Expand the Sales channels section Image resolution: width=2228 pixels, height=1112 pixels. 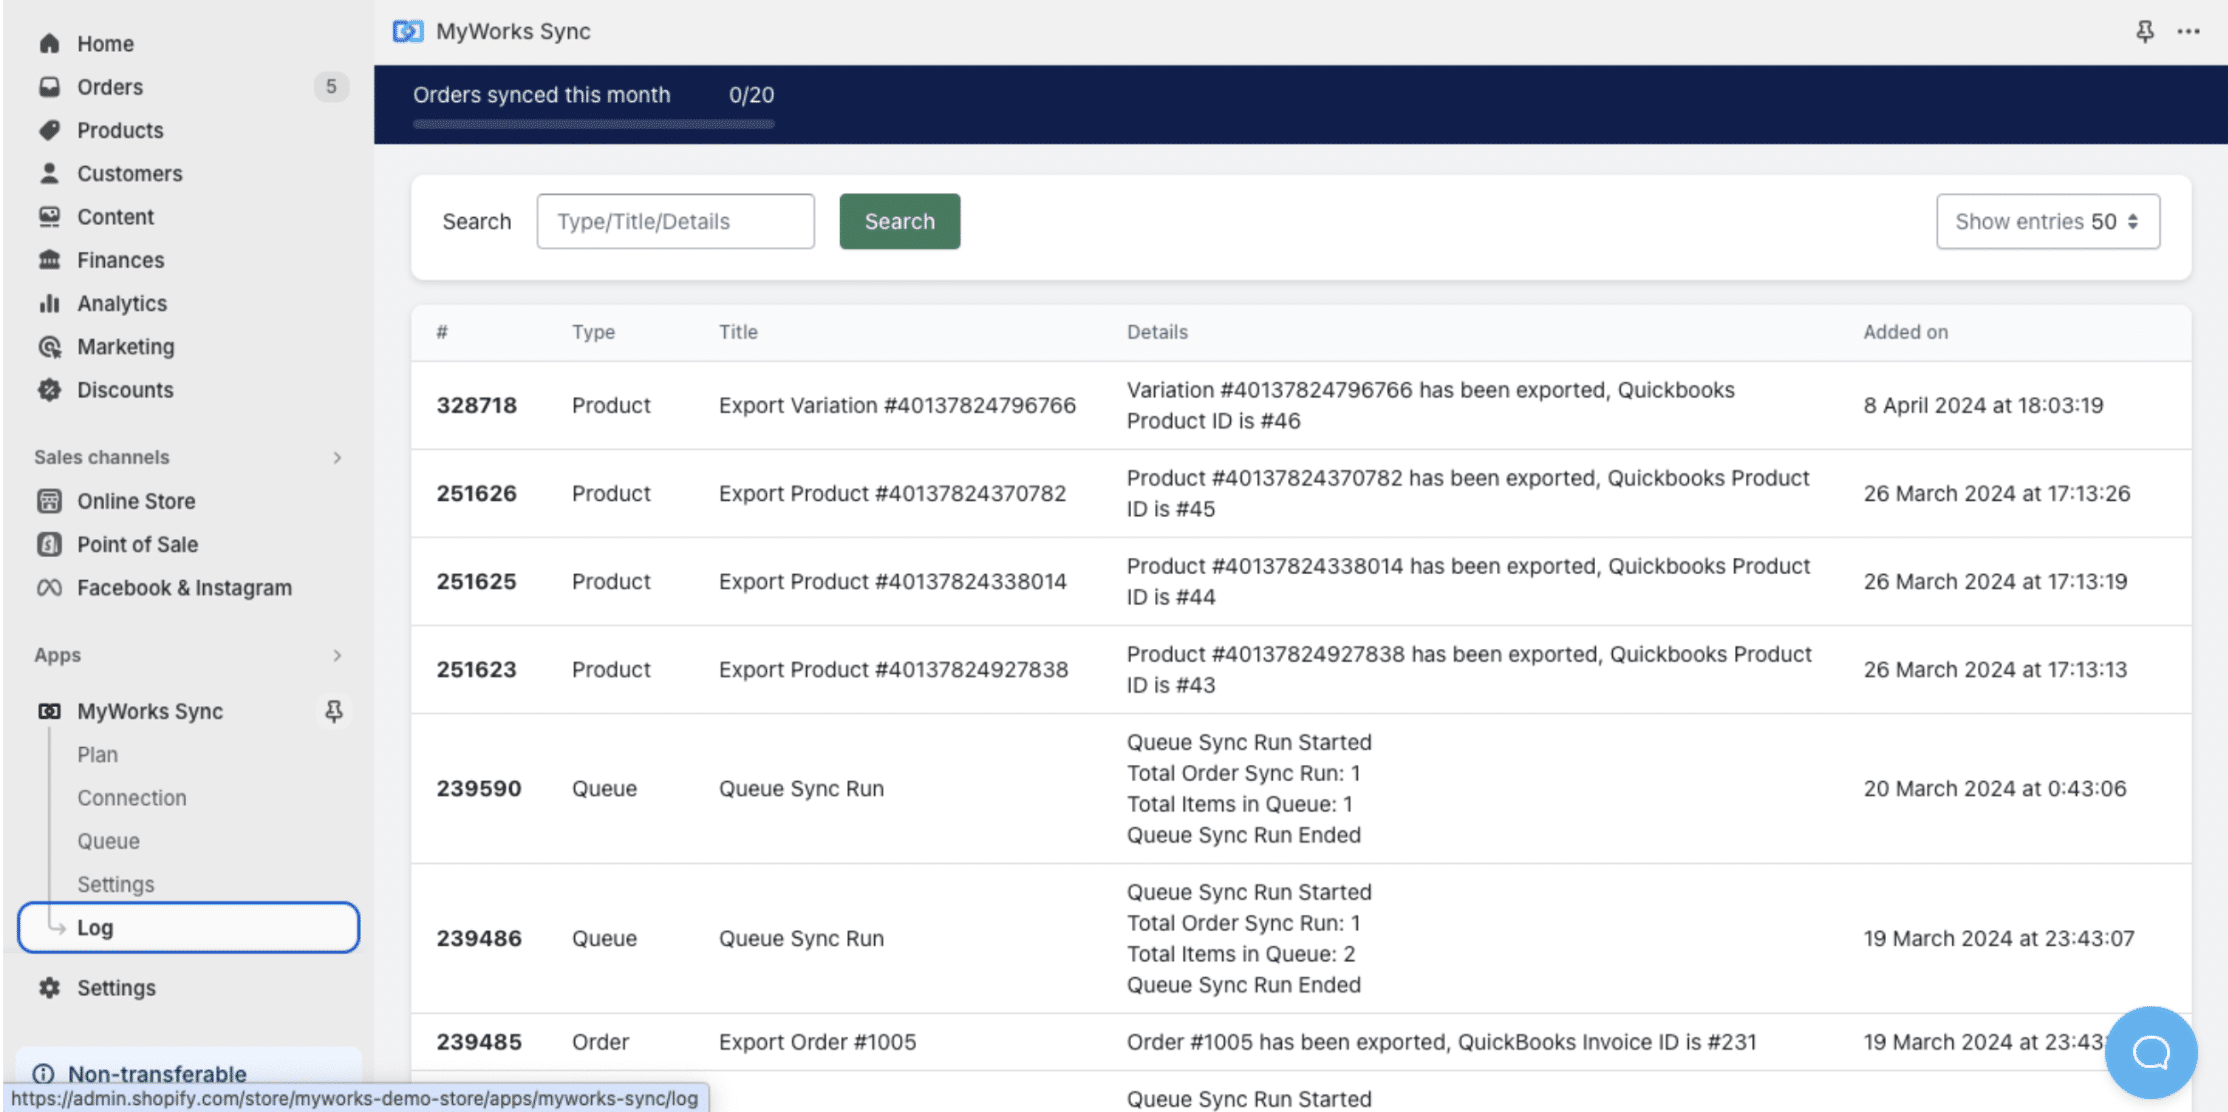336,457
